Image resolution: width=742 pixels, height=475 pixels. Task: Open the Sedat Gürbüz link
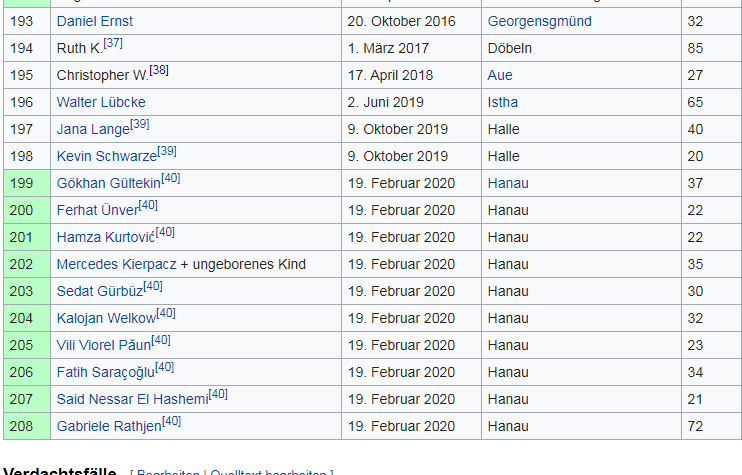click(99, 291)
